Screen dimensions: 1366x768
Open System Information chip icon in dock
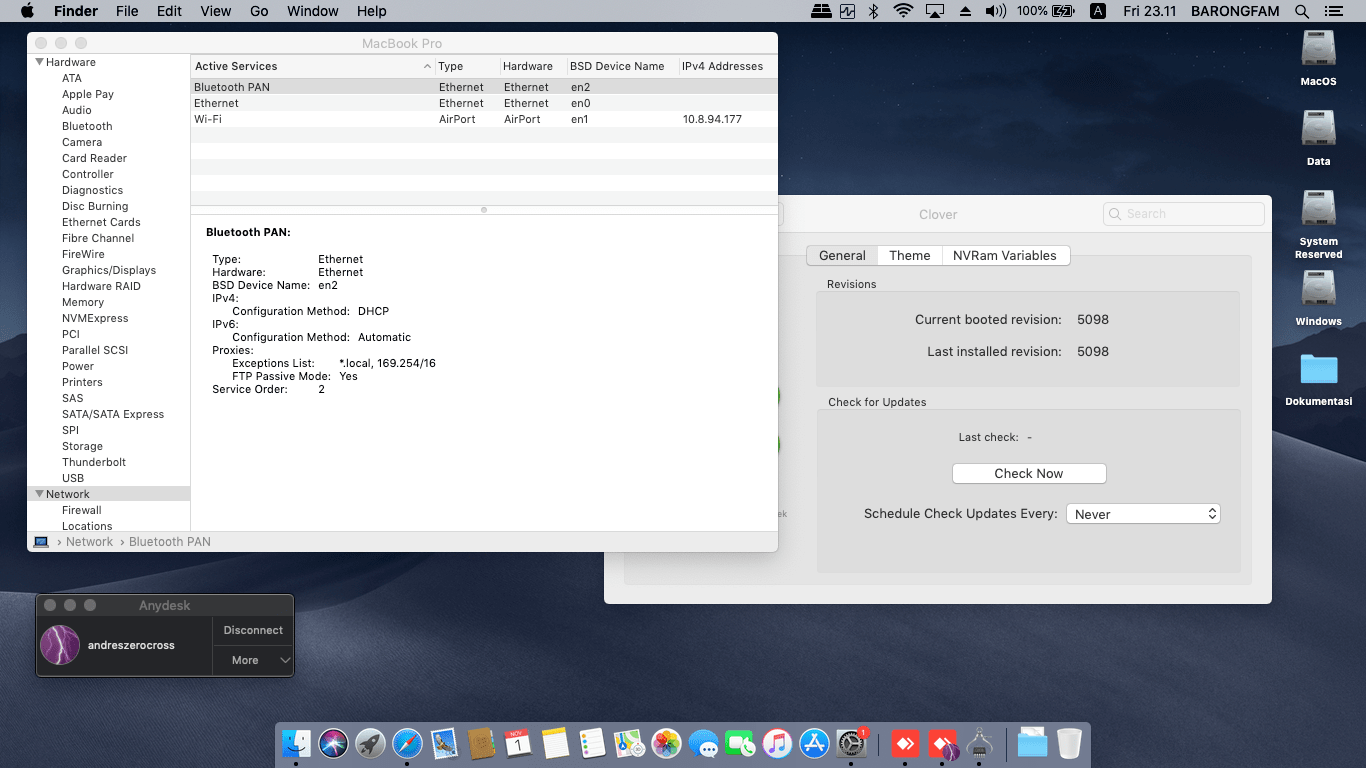pyautogui.click(x=979, y=743)
